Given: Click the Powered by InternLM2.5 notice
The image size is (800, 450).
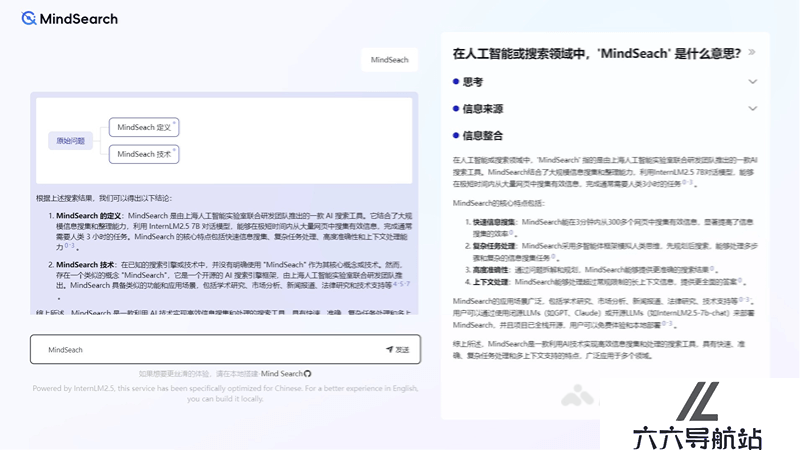Looking at the screenshot, I should point(225,393).
